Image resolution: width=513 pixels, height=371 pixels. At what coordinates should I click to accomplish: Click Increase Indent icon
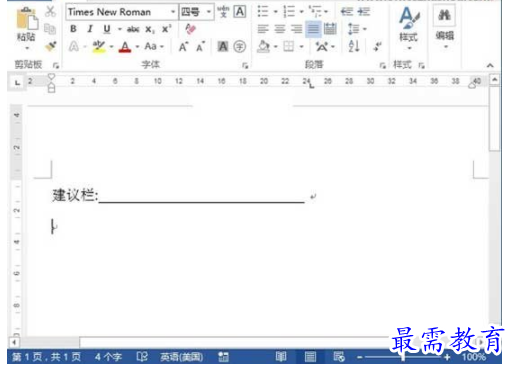[x=363, y=12]
